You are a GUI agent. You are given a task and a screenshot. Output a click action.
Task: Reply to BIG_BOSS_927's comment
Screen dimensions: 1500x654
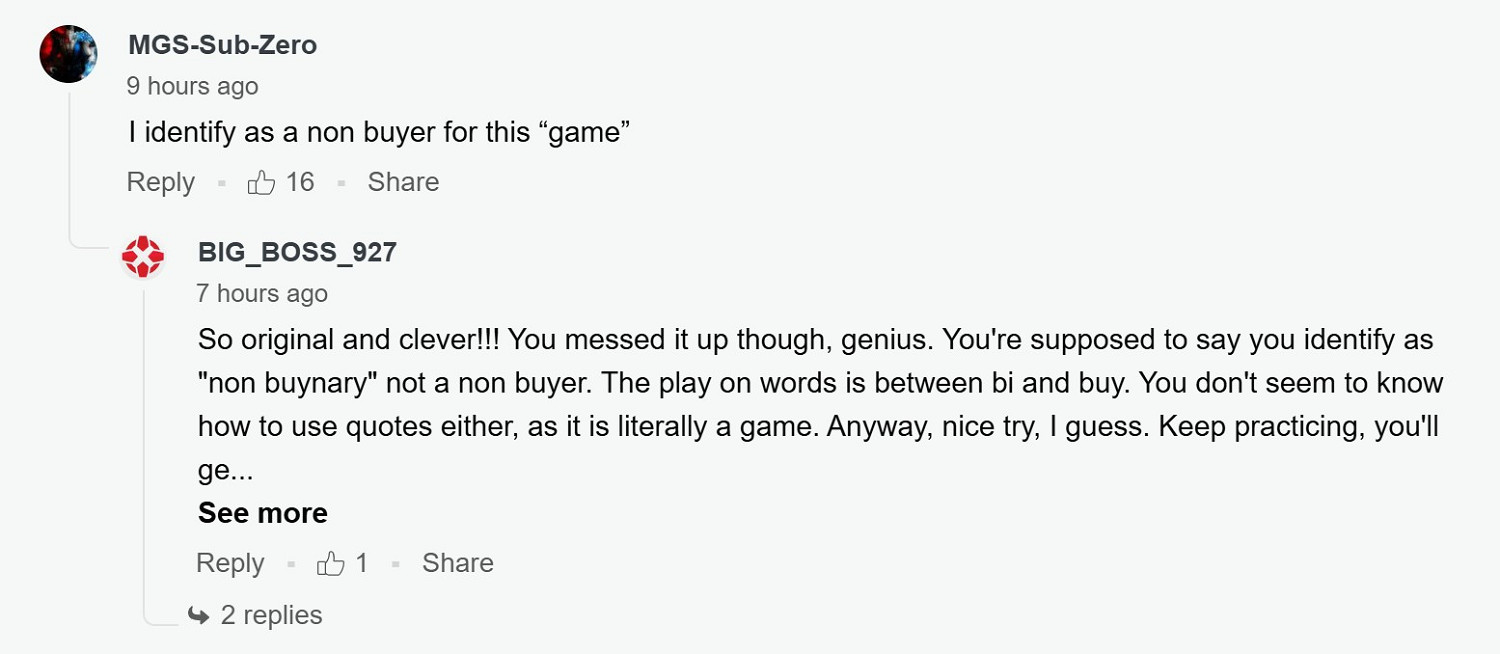[230, 563]
